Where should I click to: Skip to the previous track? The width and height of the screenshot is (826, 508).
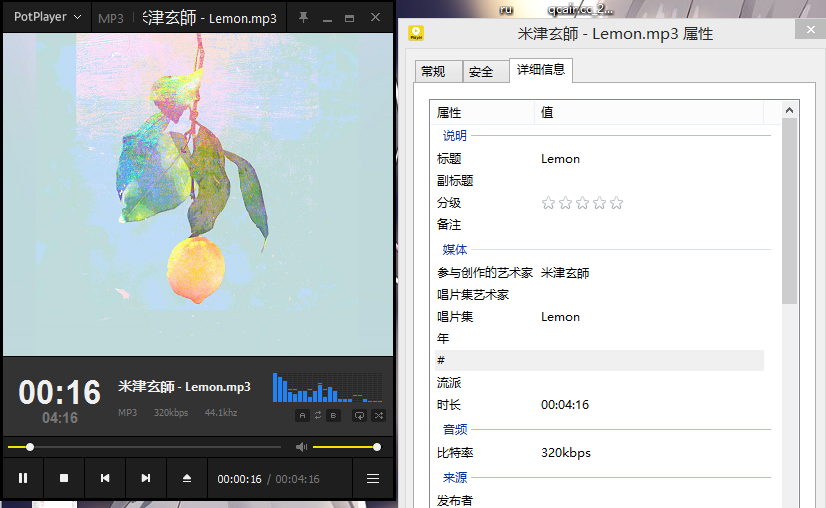105,479
